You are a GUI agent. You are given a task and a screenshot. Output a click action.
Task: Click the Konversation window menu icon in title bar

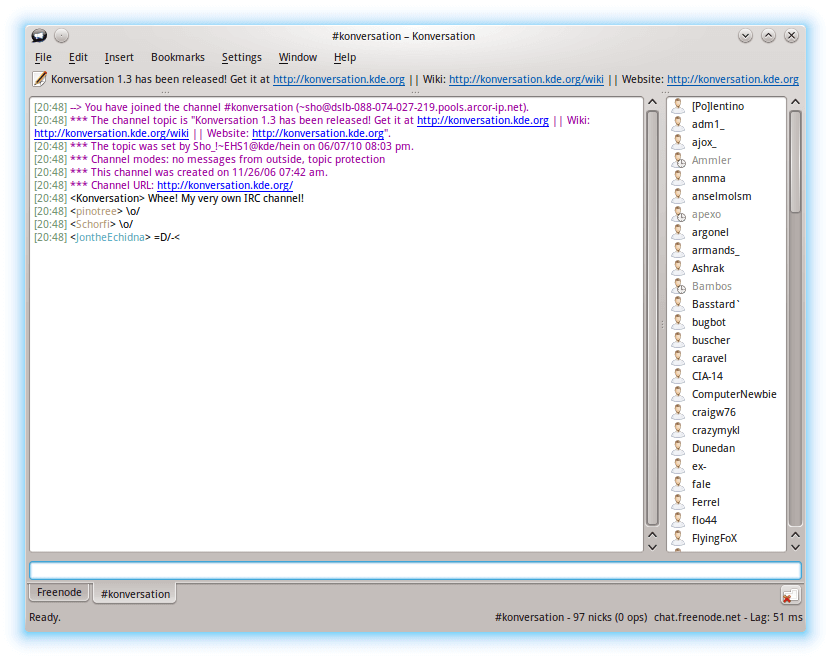[x=39, y=35]
